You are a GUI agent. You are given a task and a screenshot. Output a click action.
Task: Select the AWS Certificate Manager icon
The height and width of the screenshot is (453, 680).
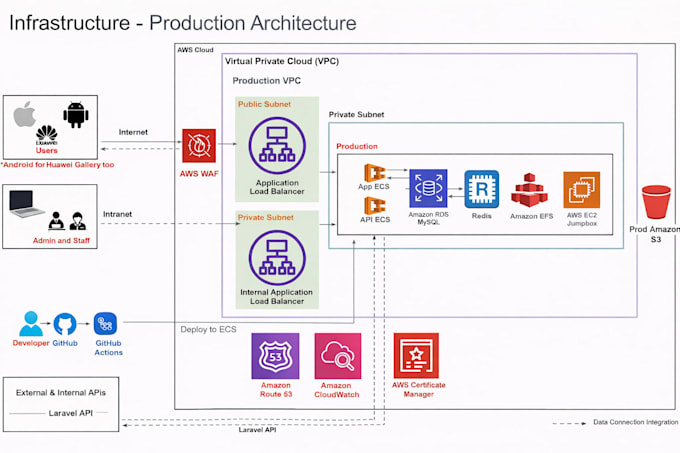pyautogui.click(x=416, y=355)
